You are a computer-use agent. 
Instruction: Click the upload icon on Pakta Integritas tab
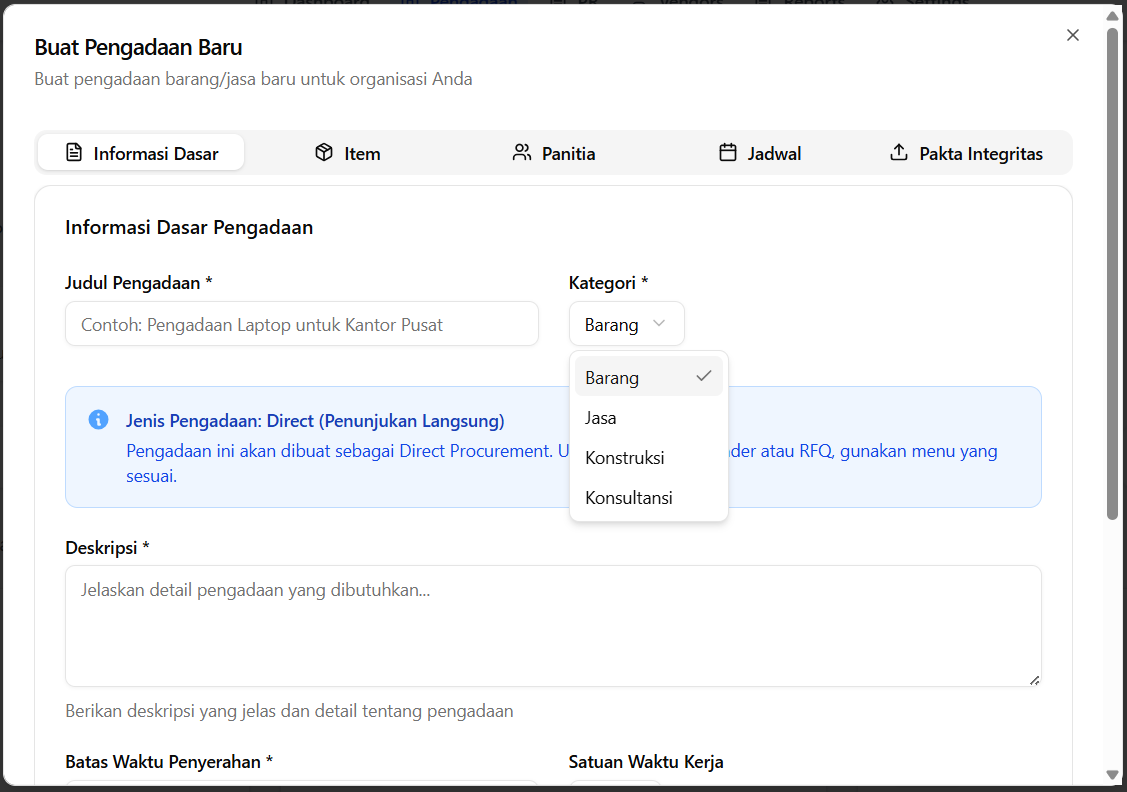click(x=899, y=153)
